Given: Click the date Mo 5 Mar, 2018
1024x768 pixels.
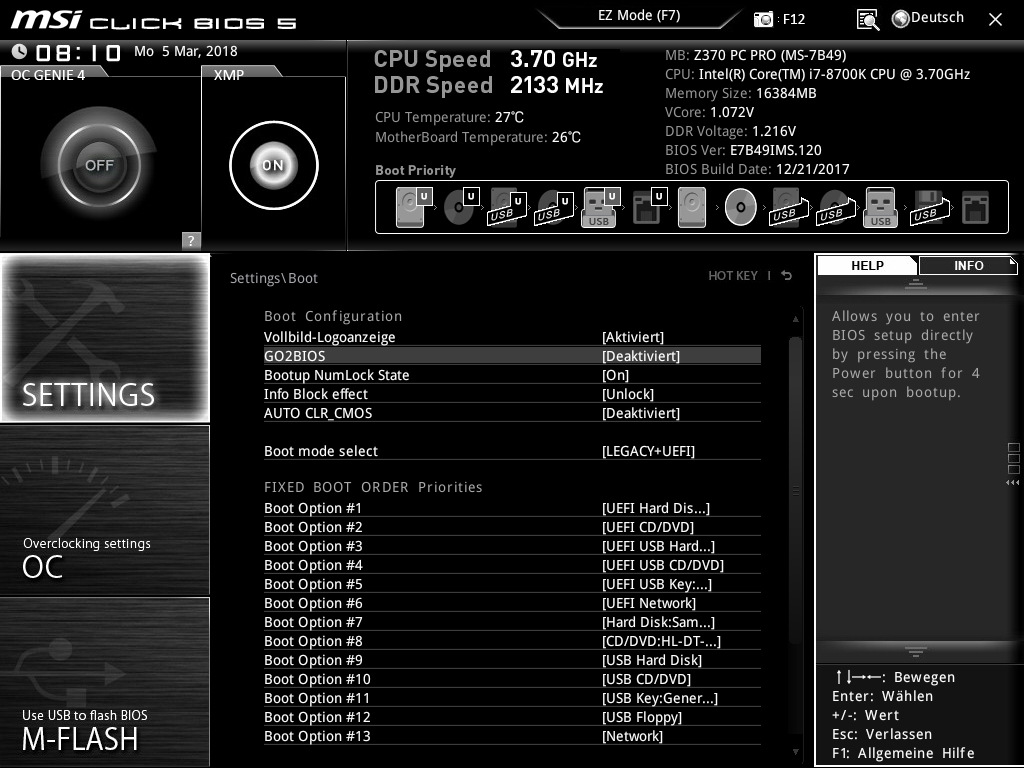Looking at the screenshot, I should [x=185, y=52].
